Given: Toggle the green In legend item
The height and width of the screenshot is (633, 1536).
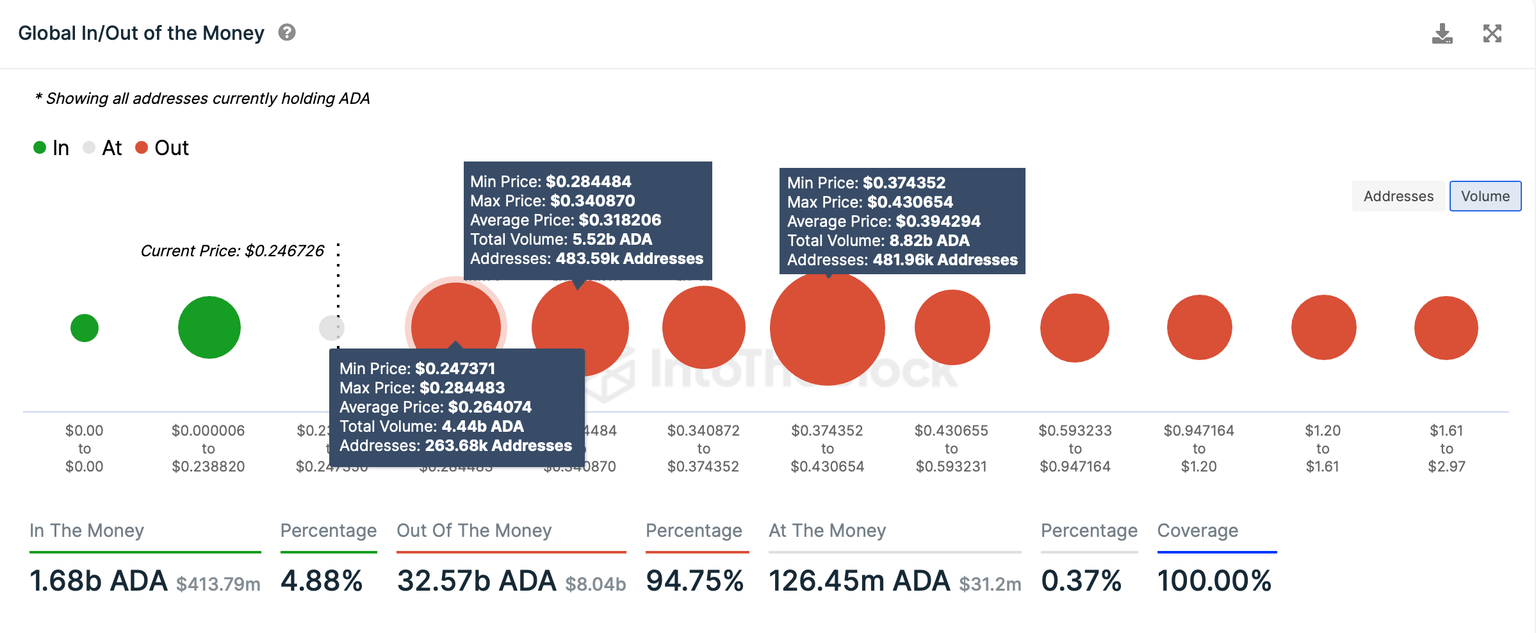Looking at the screenshot, I should pos(51,148).
